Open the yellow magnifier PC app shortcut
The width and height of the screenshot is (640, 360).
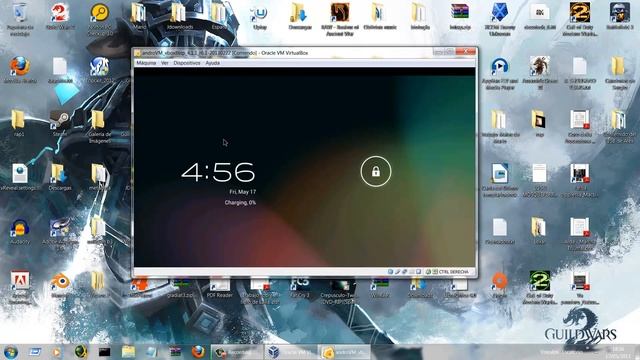pos(100,19)
